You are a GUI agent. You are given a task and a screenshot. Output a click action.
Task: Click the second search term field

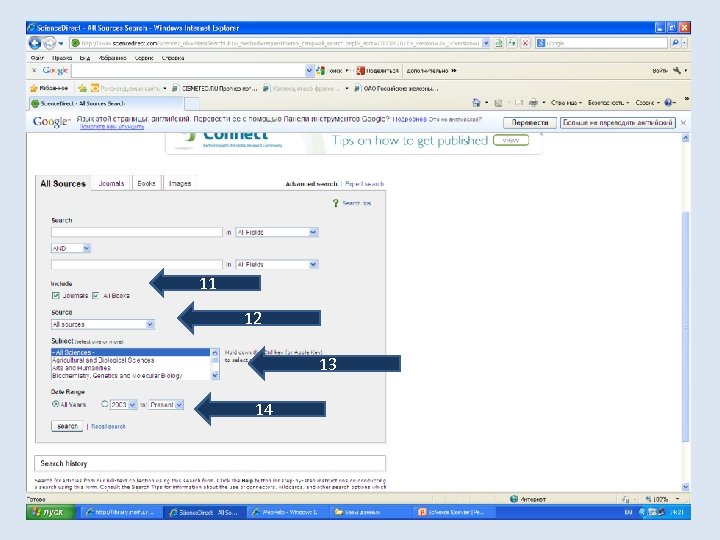point(137,264)
